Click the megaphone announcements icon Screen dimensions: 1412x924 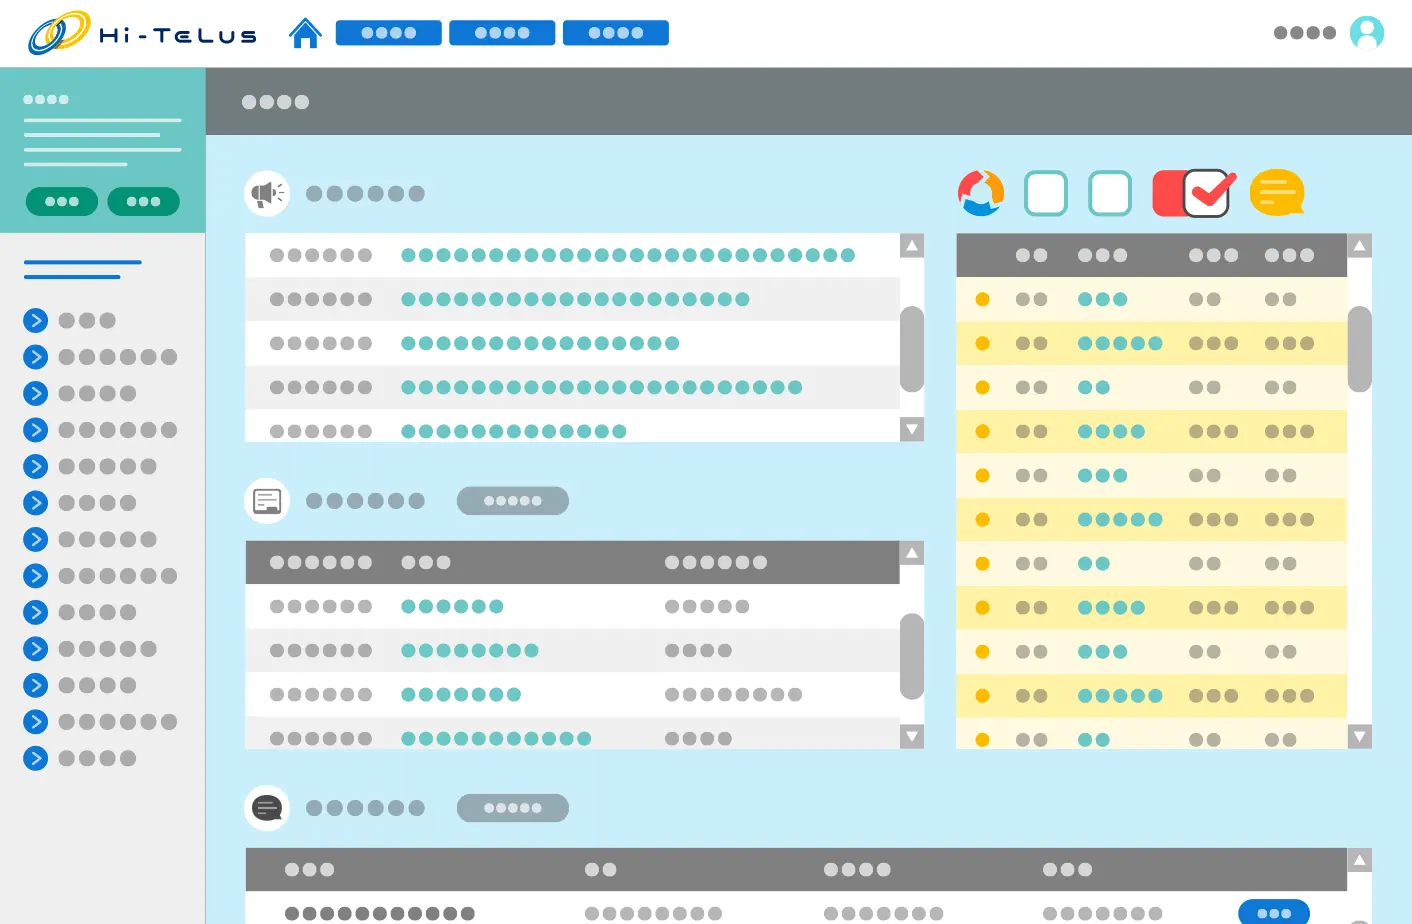267,193
